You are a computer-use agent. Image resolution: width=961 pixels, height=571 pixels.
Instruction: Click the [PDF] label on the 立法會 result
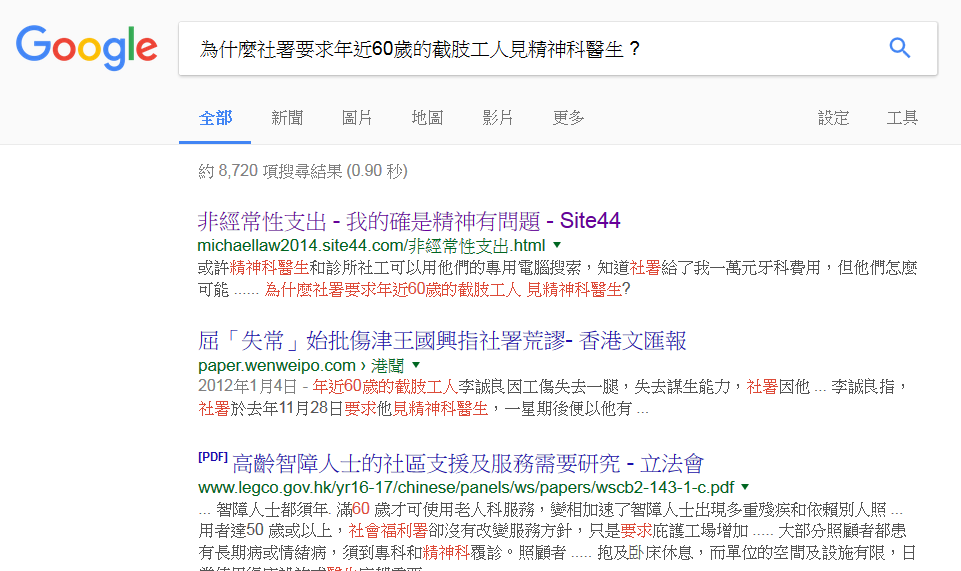(213, 458)
